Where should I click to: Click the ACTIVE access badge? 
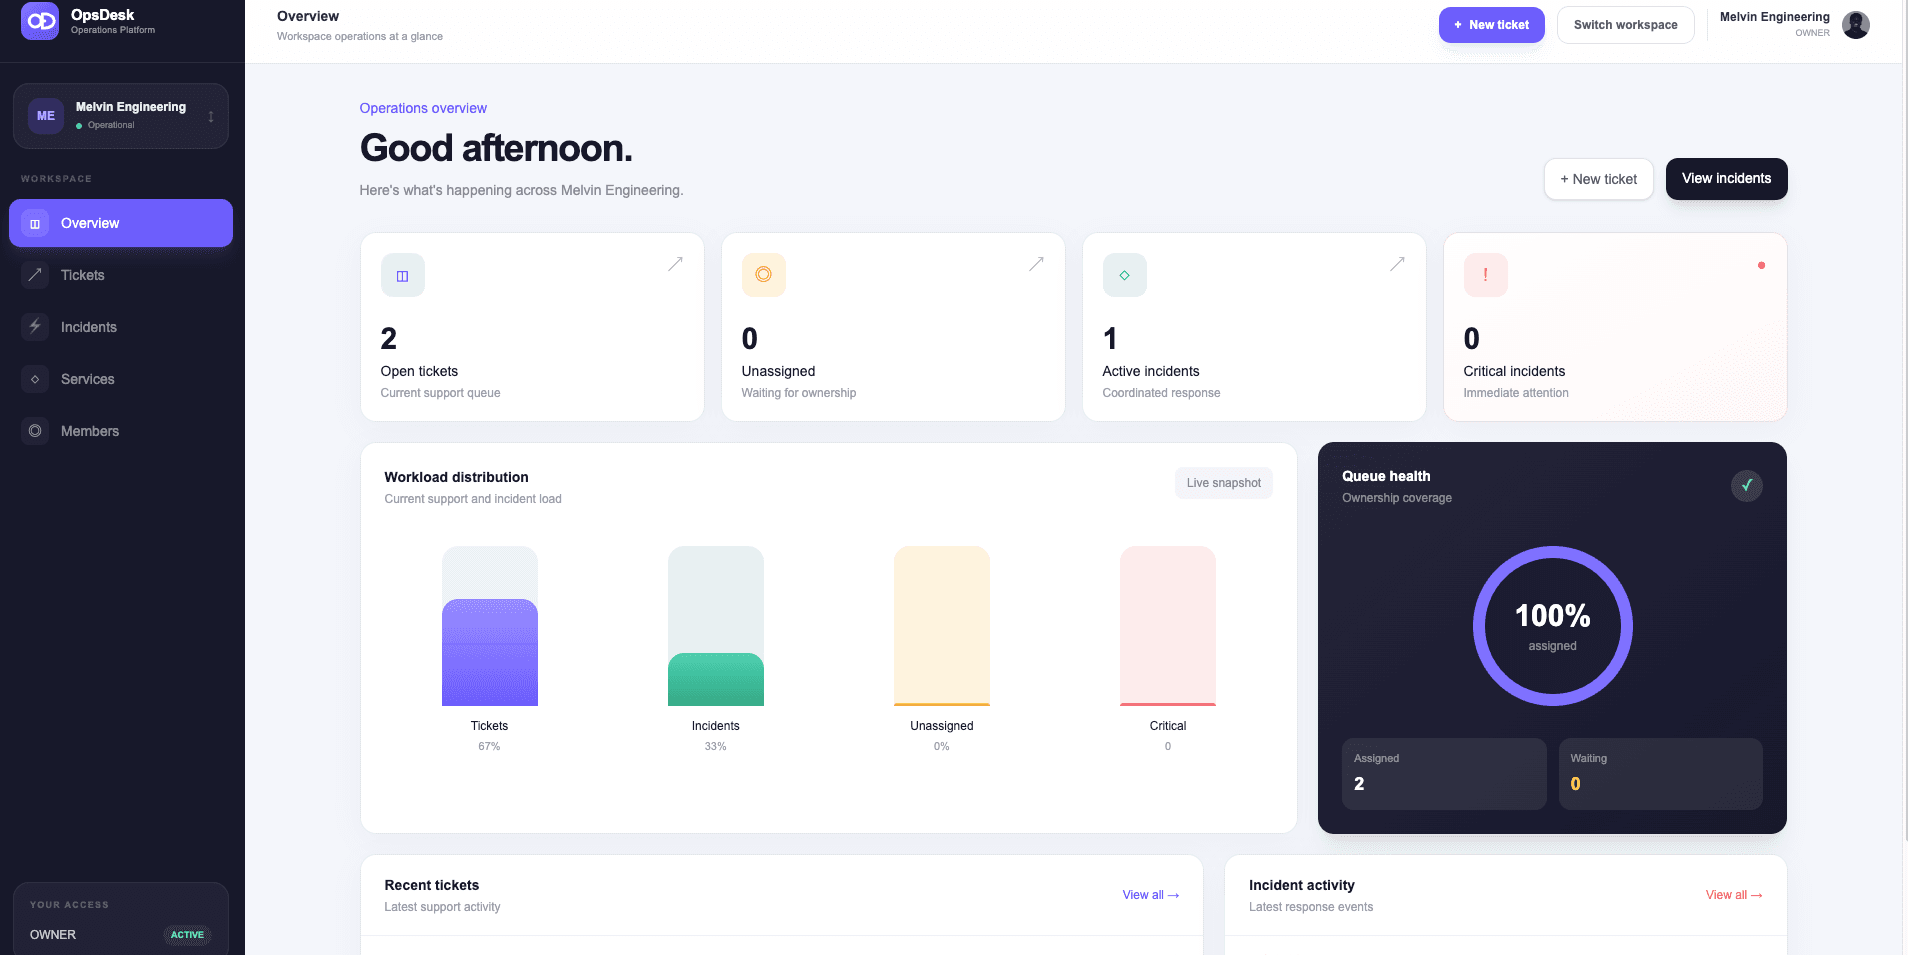tap(187, 935)
